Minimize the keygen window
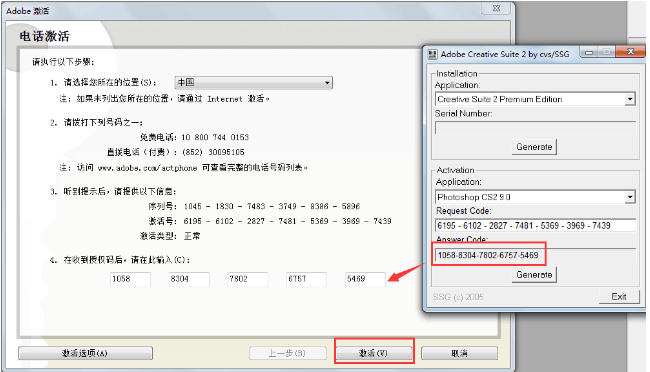 pyautogui.click(x=589, y=52)
